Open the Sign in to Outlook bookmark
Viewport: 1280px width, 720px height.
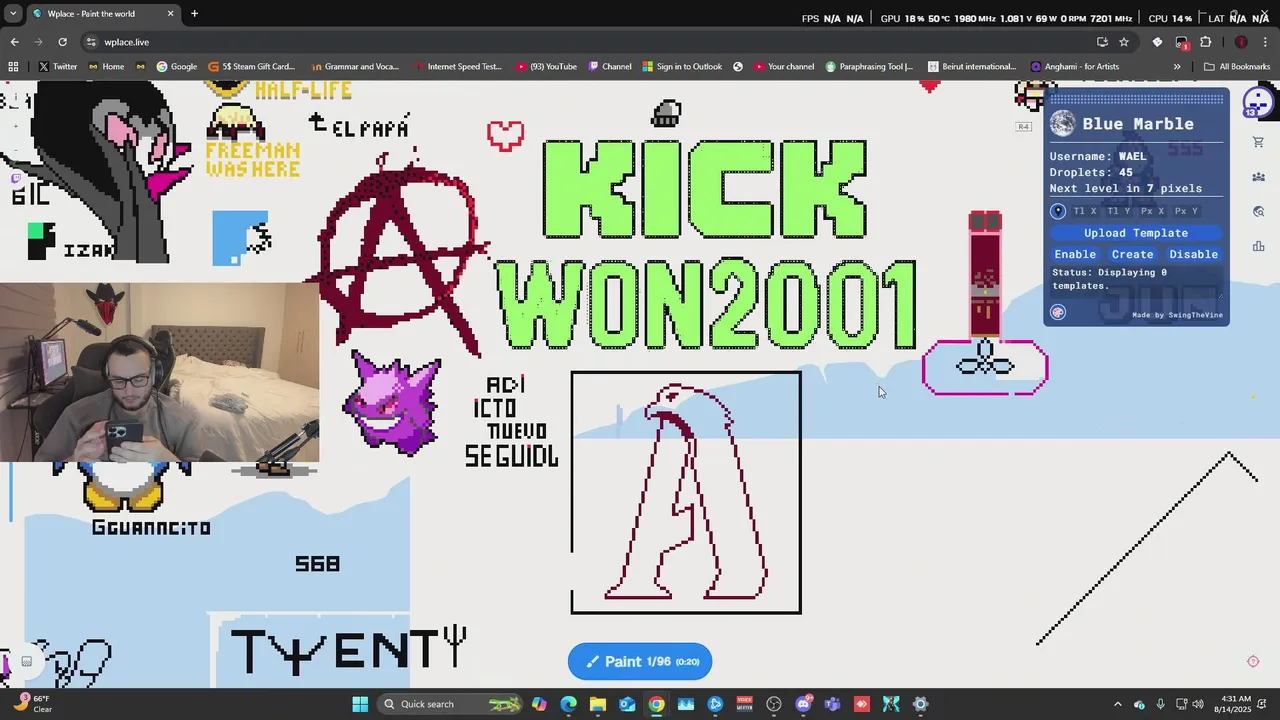[682, 67]
